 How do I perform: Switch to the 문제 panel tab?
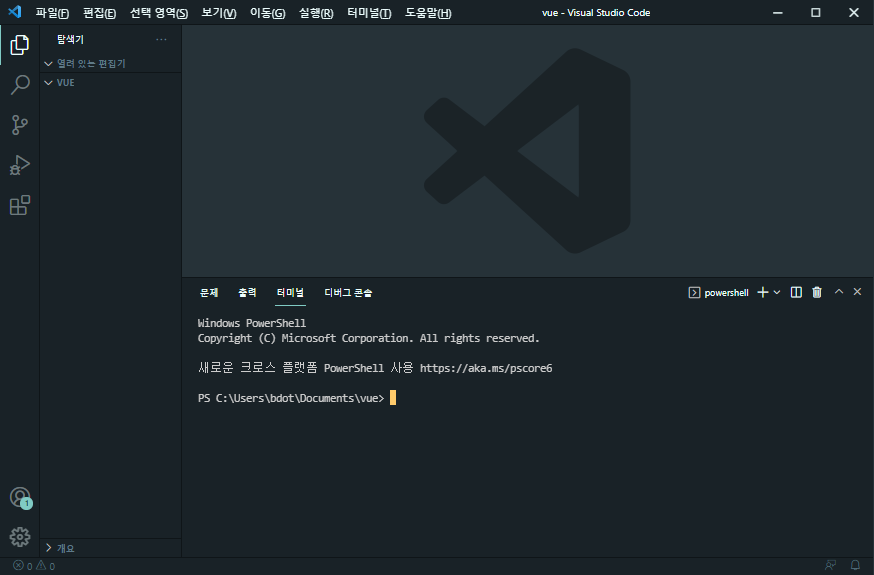[x=209, y=293]
